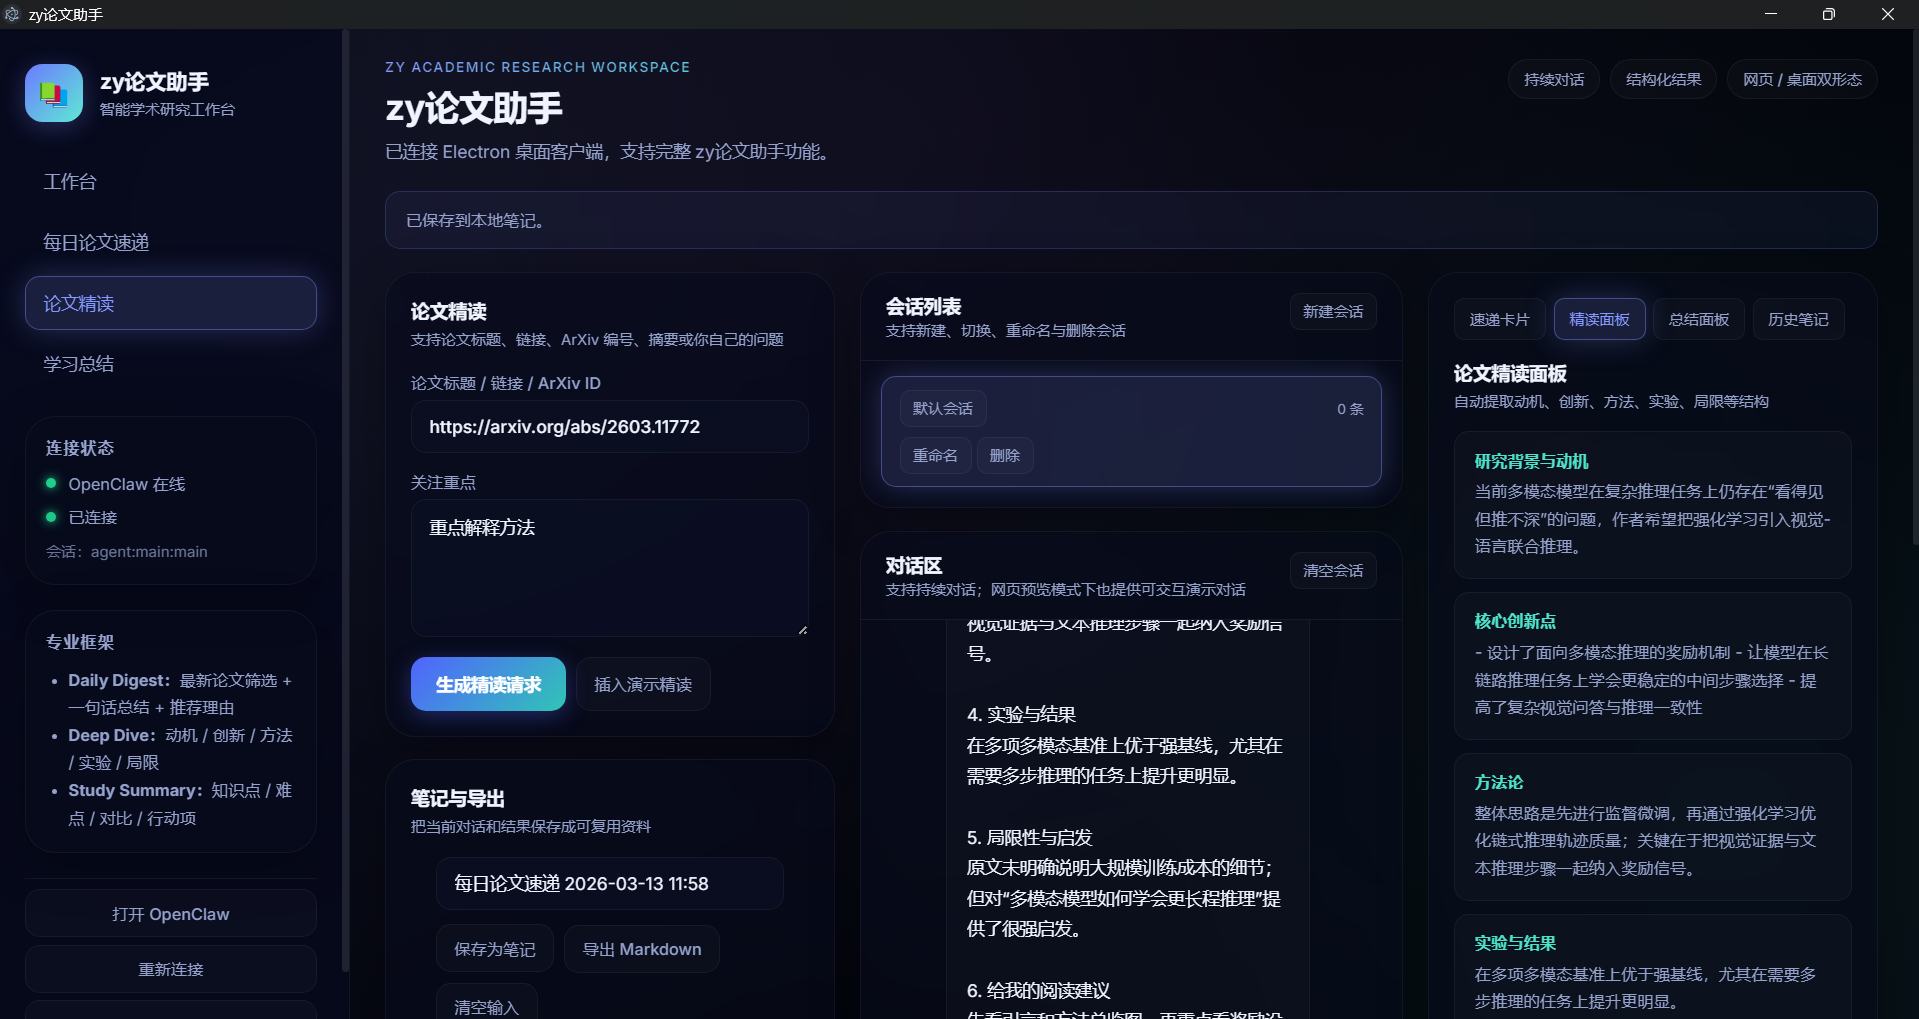Image resolution: width=1919 pixels, height=1019 pixels.
Task: Click the 生成精读请求 button
Action: (x=488, y=684)
